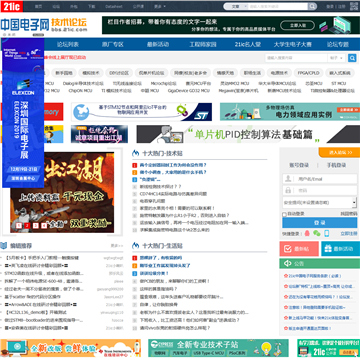Select carousel slide 2 indicator
Viewport: 360px width, 360px height.
coord(27,226)
